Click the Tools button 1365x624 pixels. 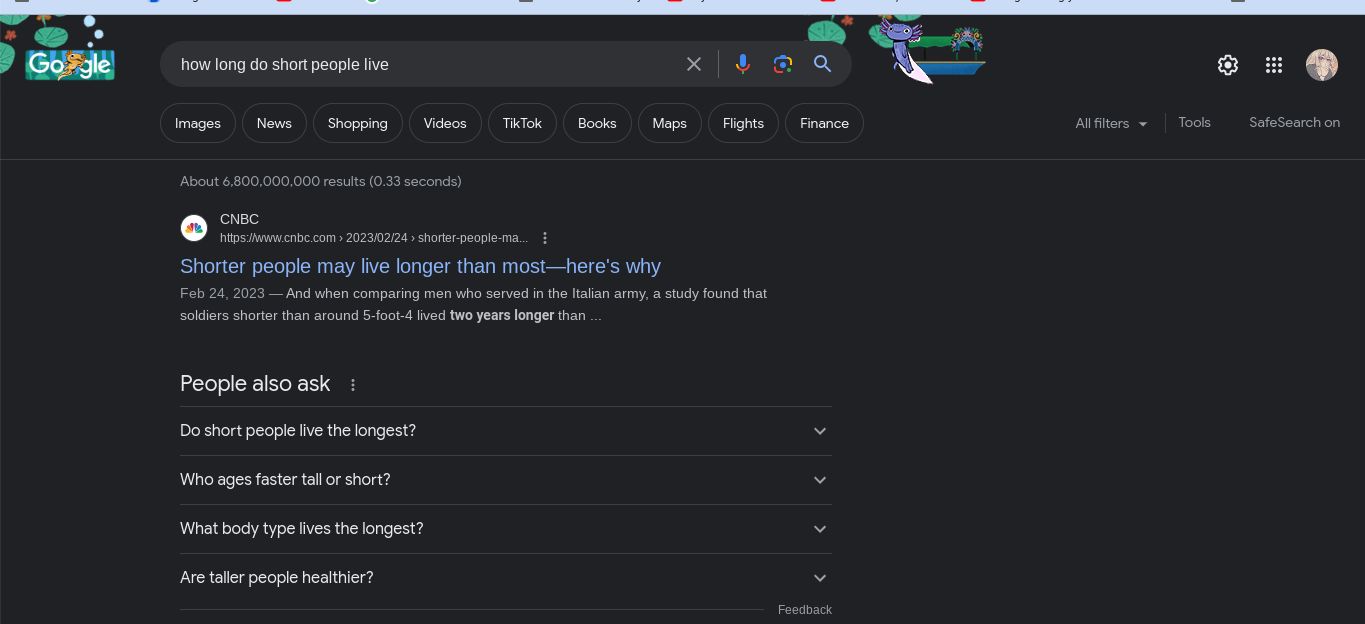coord(1194,122)
